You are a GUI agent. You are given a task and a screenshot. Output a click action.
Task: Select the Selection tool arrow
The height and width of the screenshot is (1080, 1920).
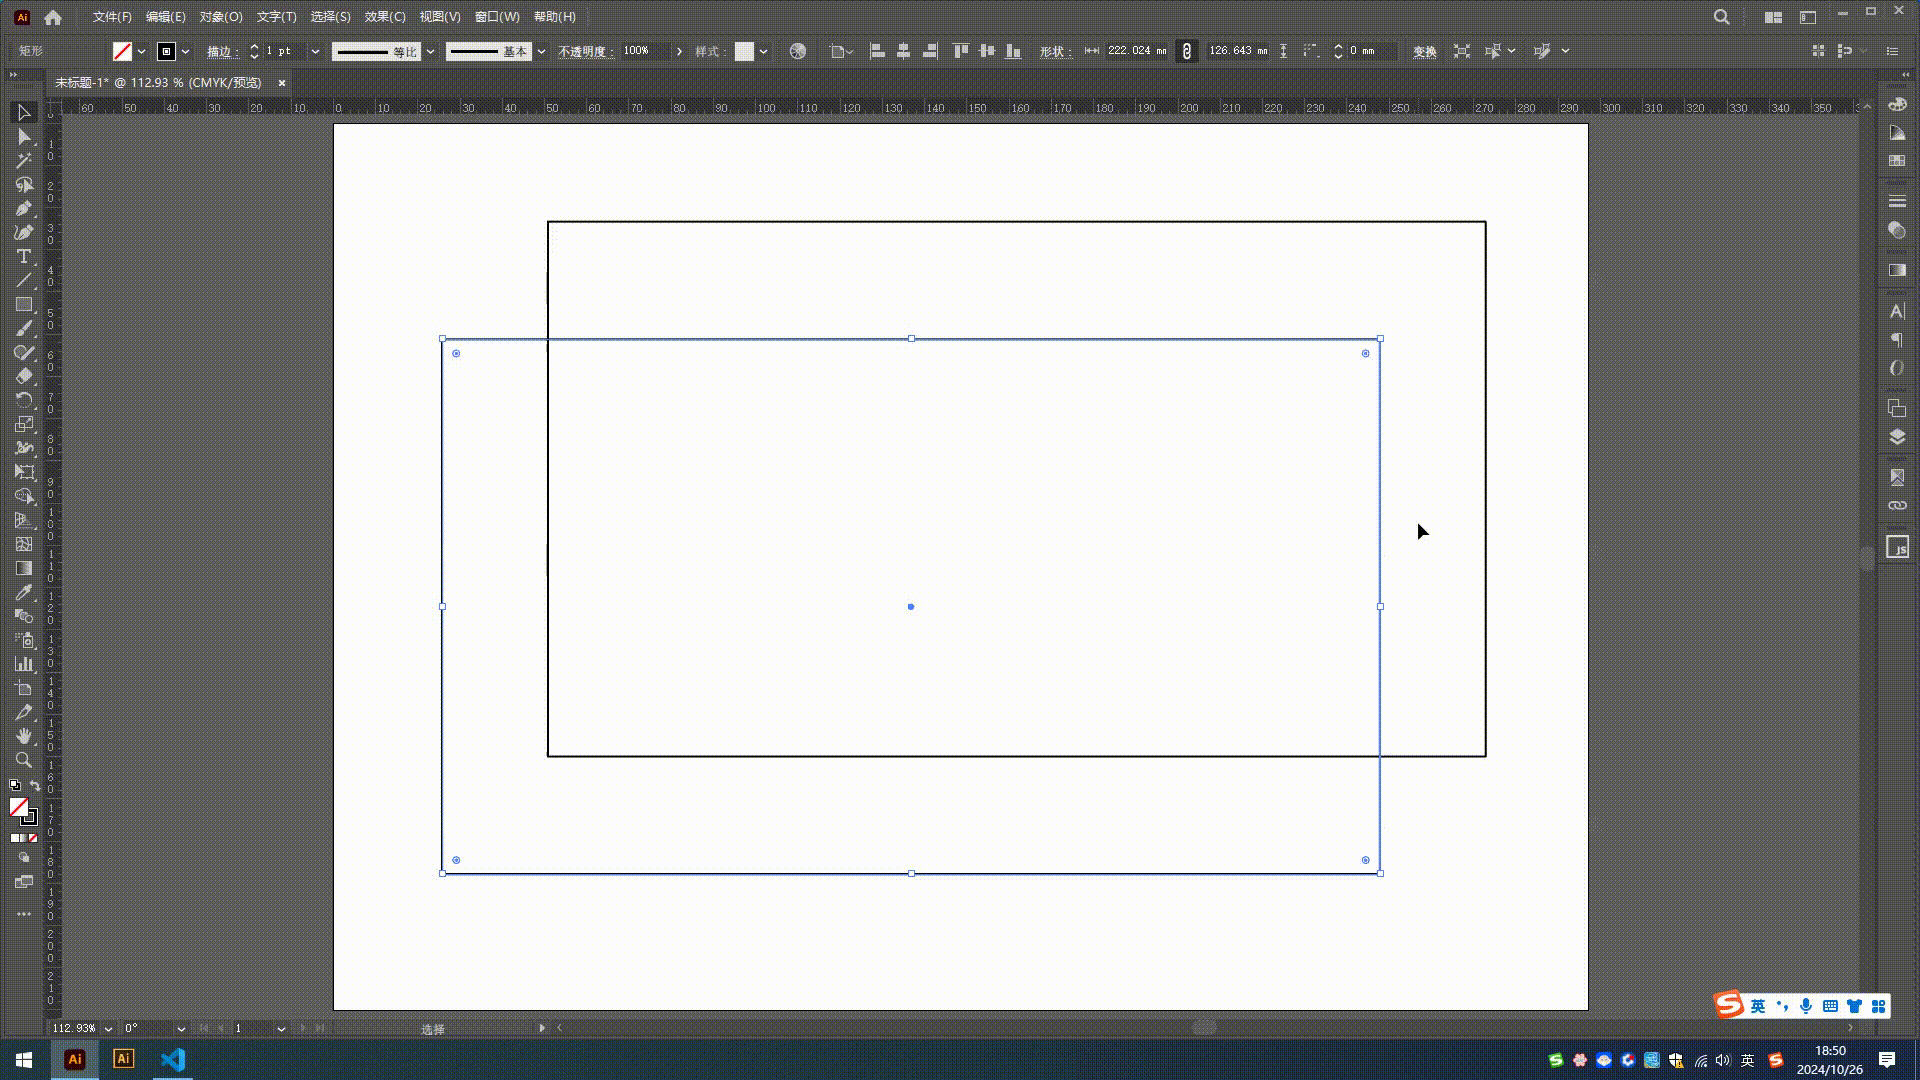coord(24,113)
